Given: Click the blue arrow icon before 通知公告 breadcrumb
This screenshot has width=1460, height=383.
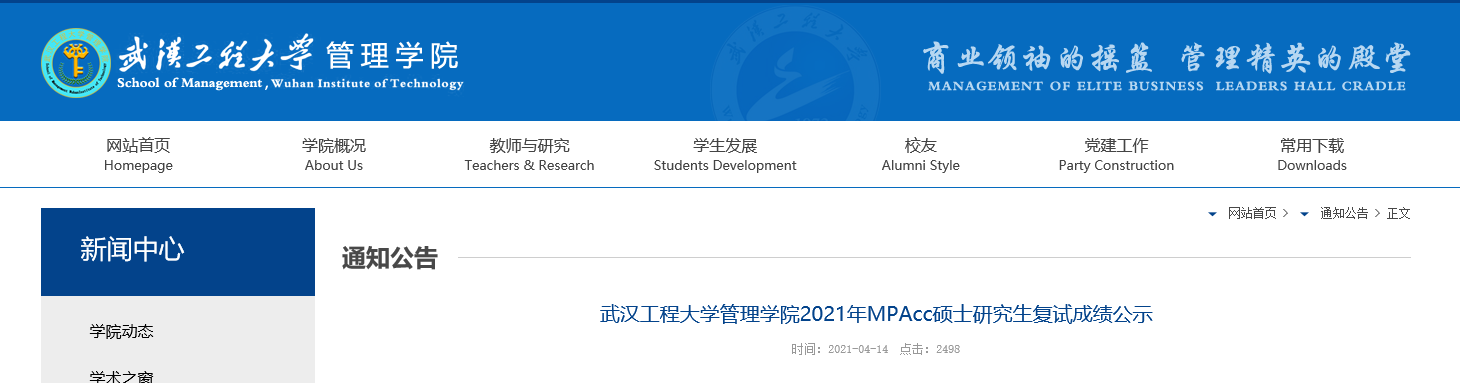Looking at the screenshot, I should coord(1304,214).
